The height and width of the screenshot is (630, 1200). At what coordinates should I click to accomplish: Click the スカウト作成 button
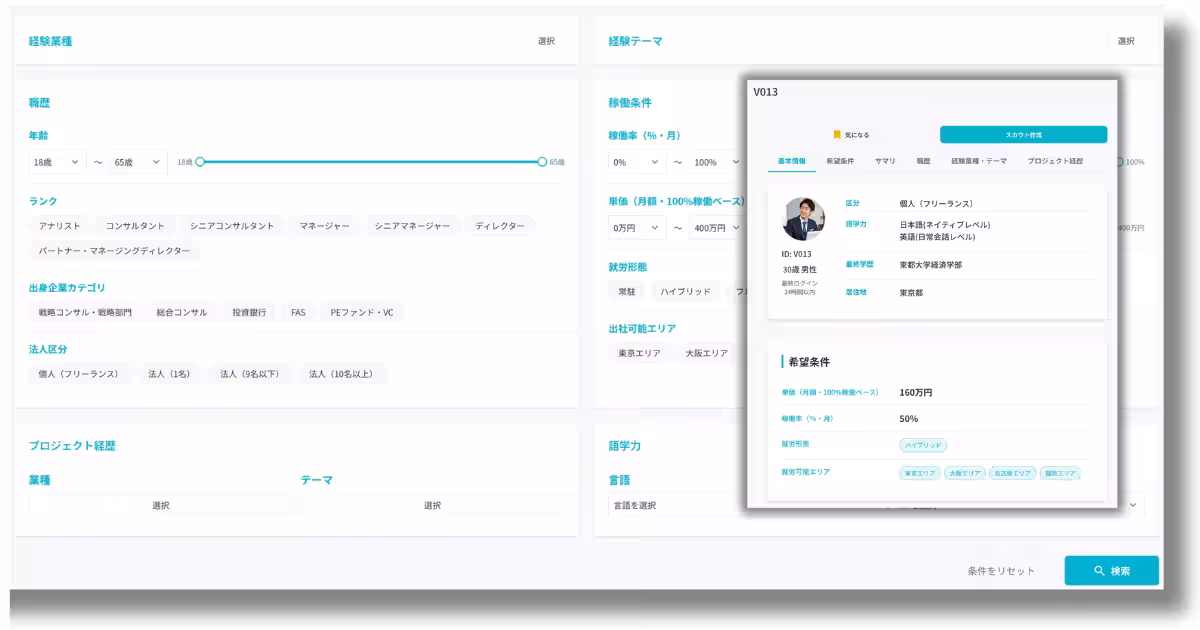[x=1022, y=133]
